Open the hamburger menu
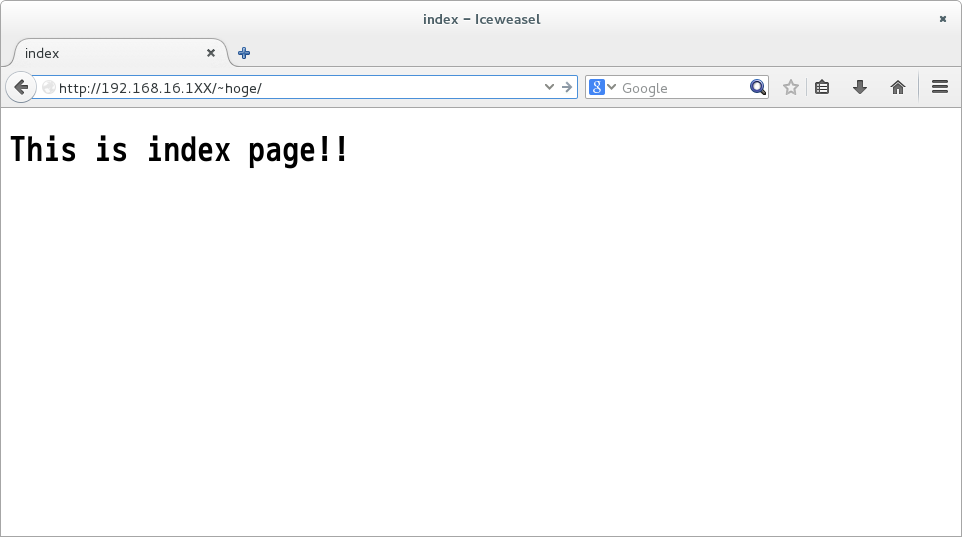The height and width of the screenshot is (537, 962). pos(940,87)
